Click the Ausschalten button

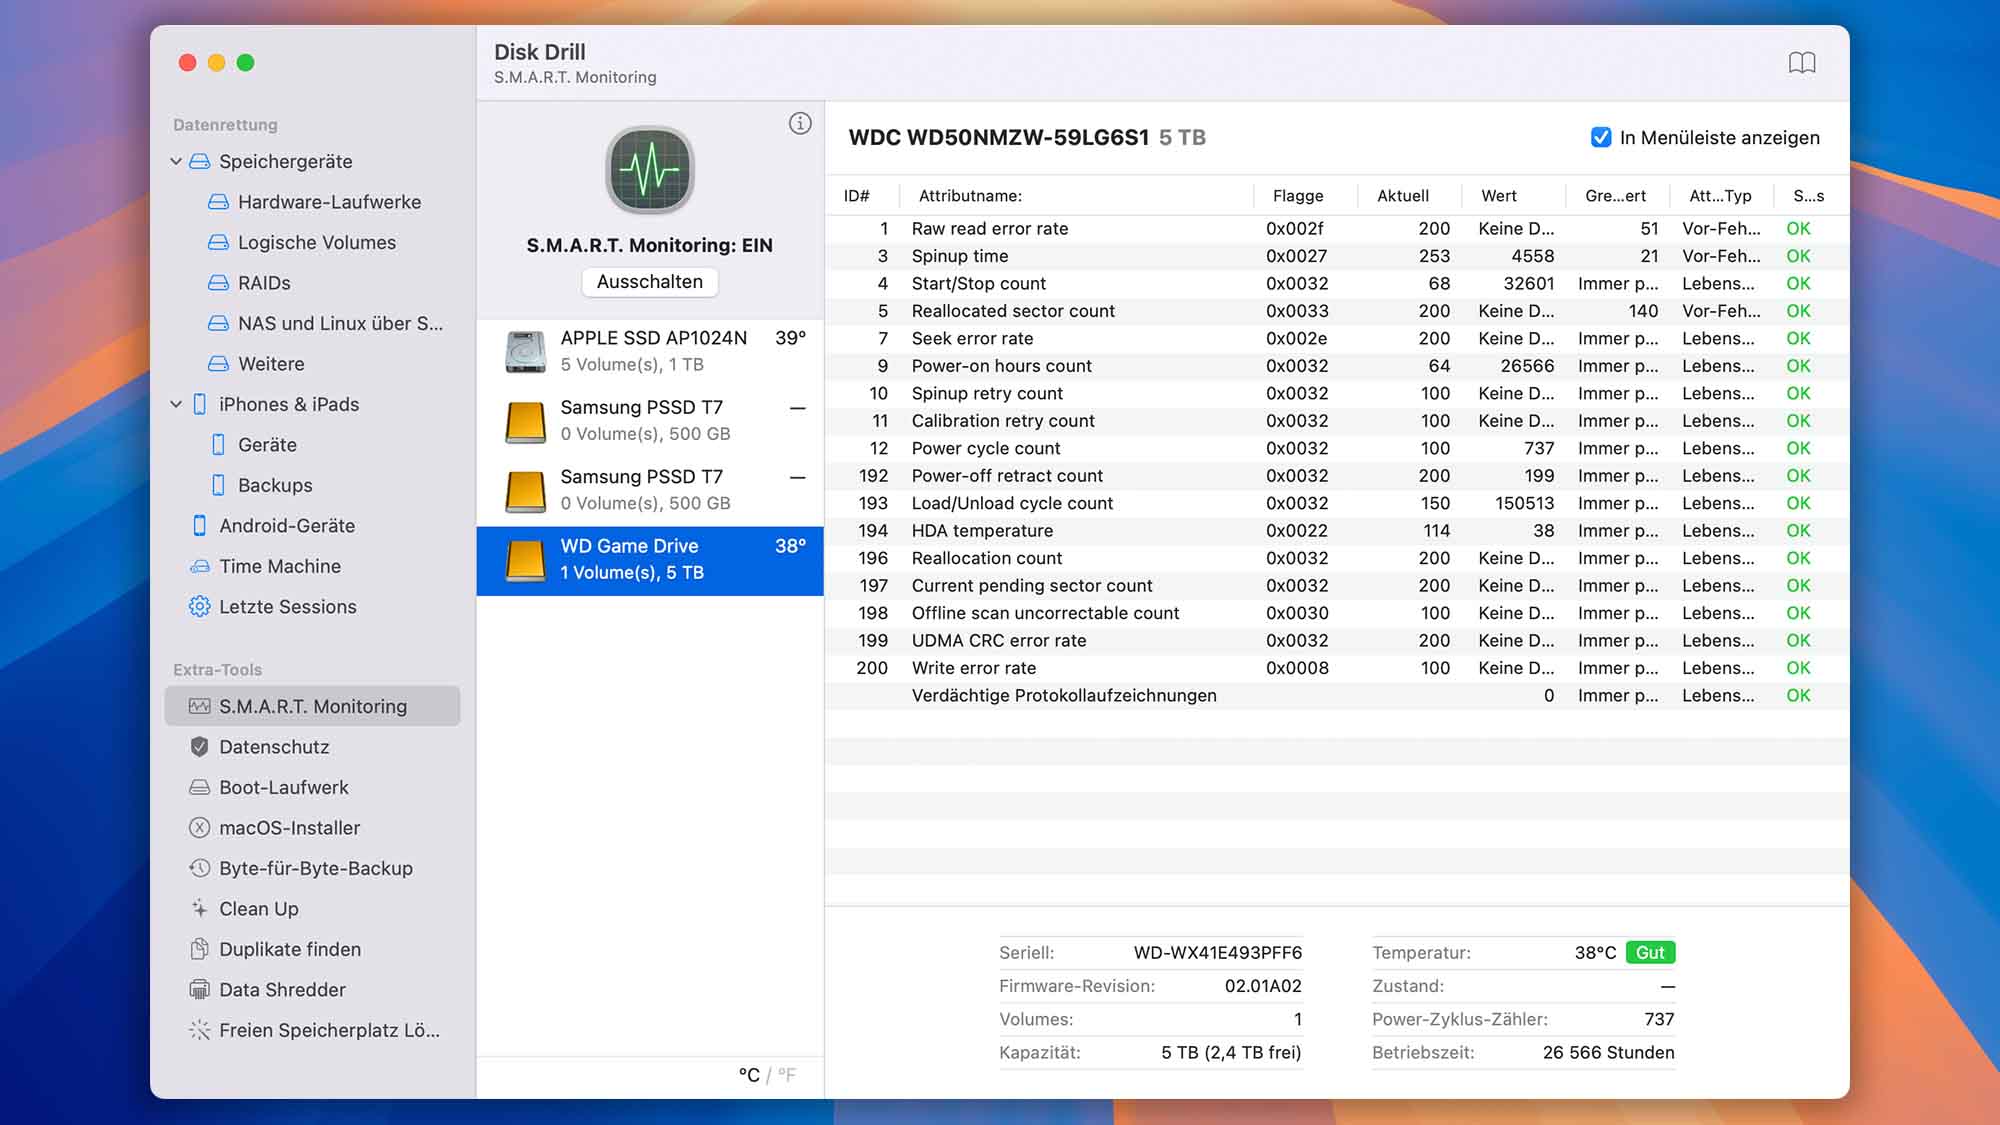pyautogui.click(x=649, y=282)
